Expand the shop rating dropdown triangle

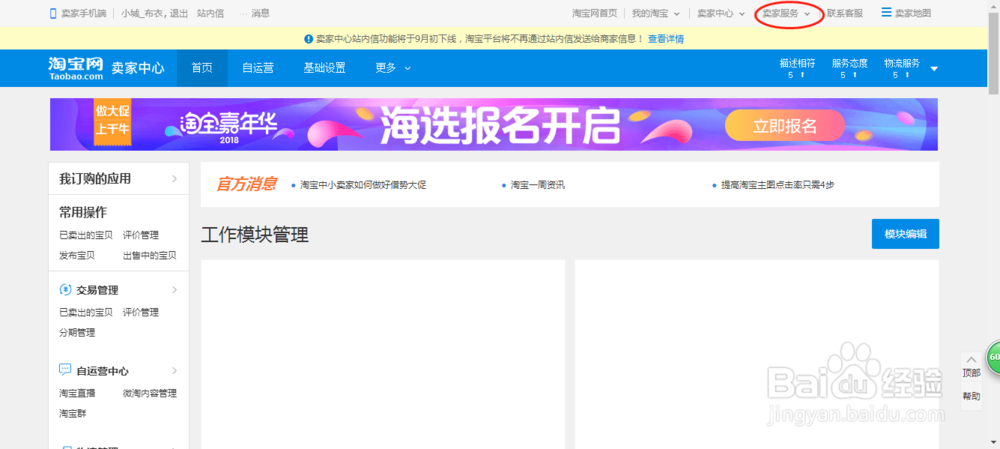click(x=934, y=69)
